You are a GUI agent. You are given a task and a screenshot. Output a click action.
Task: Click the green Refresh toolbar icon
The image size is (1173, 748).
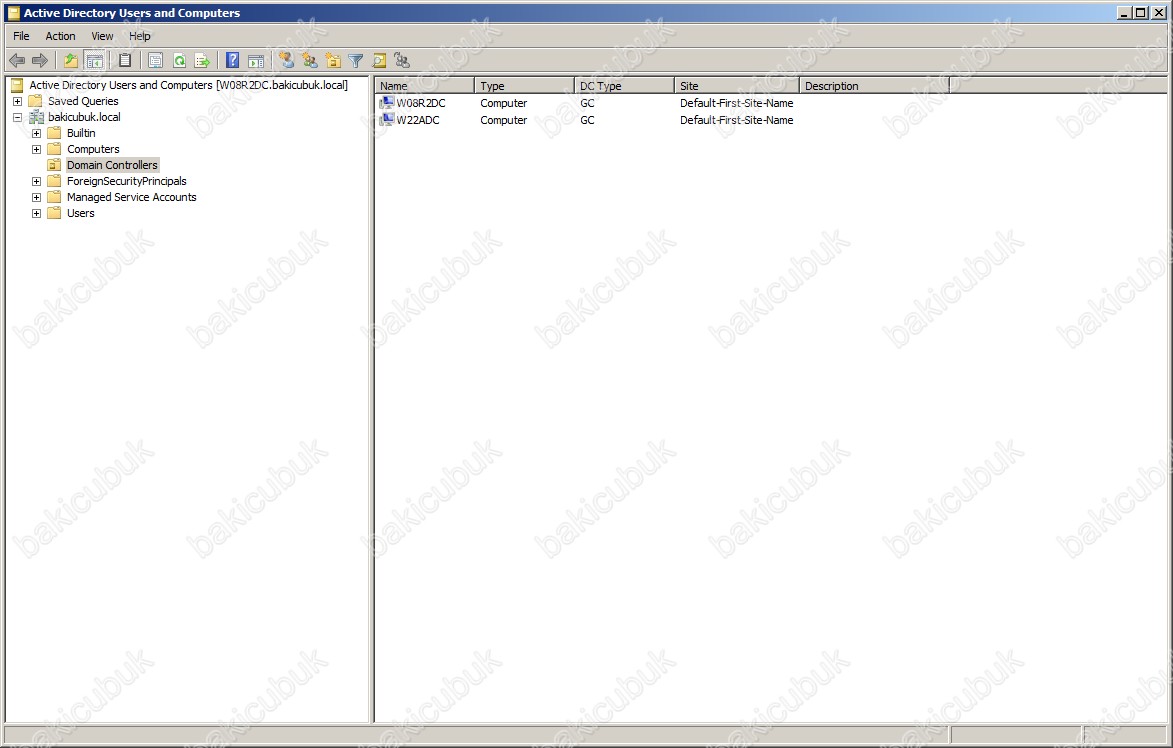coord(179,61)
